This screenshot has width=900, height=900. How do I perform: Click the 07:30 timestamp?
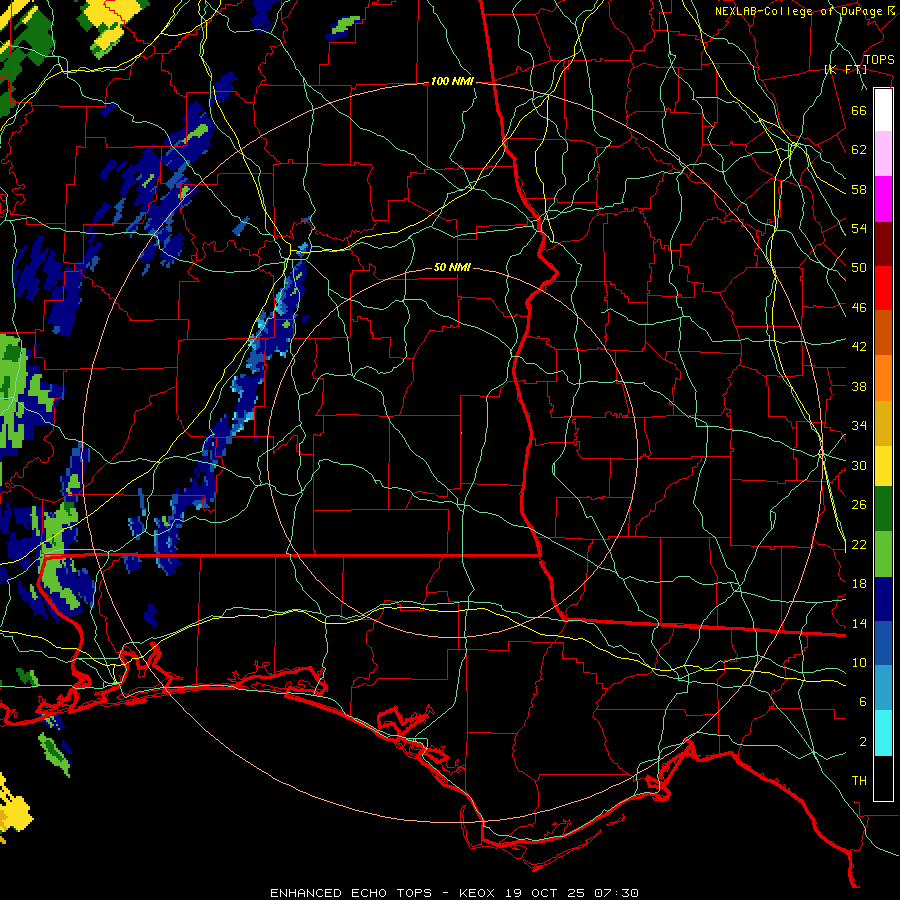tap(616, 893)
